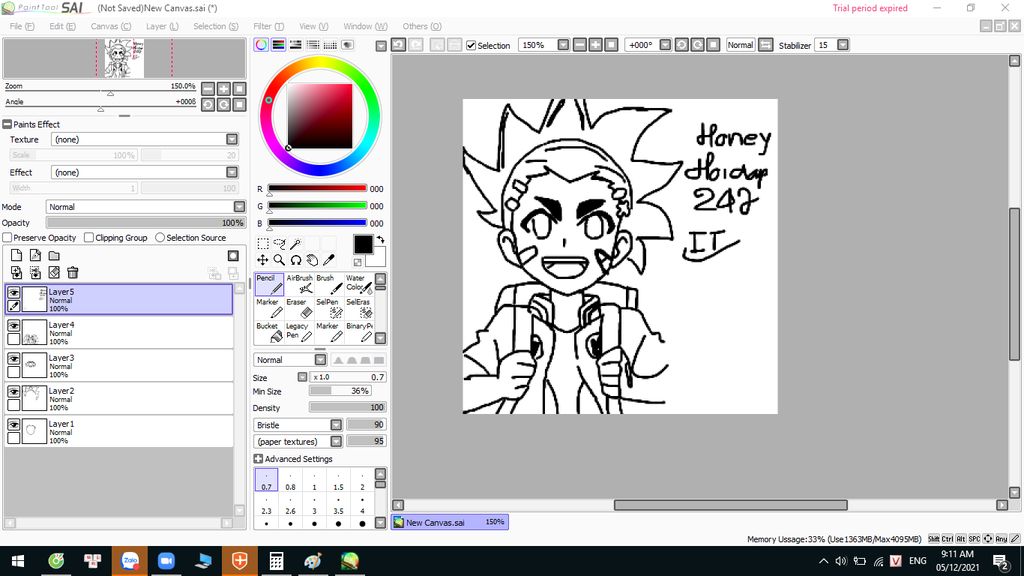Open the brush Normal mode dropdown
Image resolution: width=1024 pixels, height=576 pixels.
(320, 360)
